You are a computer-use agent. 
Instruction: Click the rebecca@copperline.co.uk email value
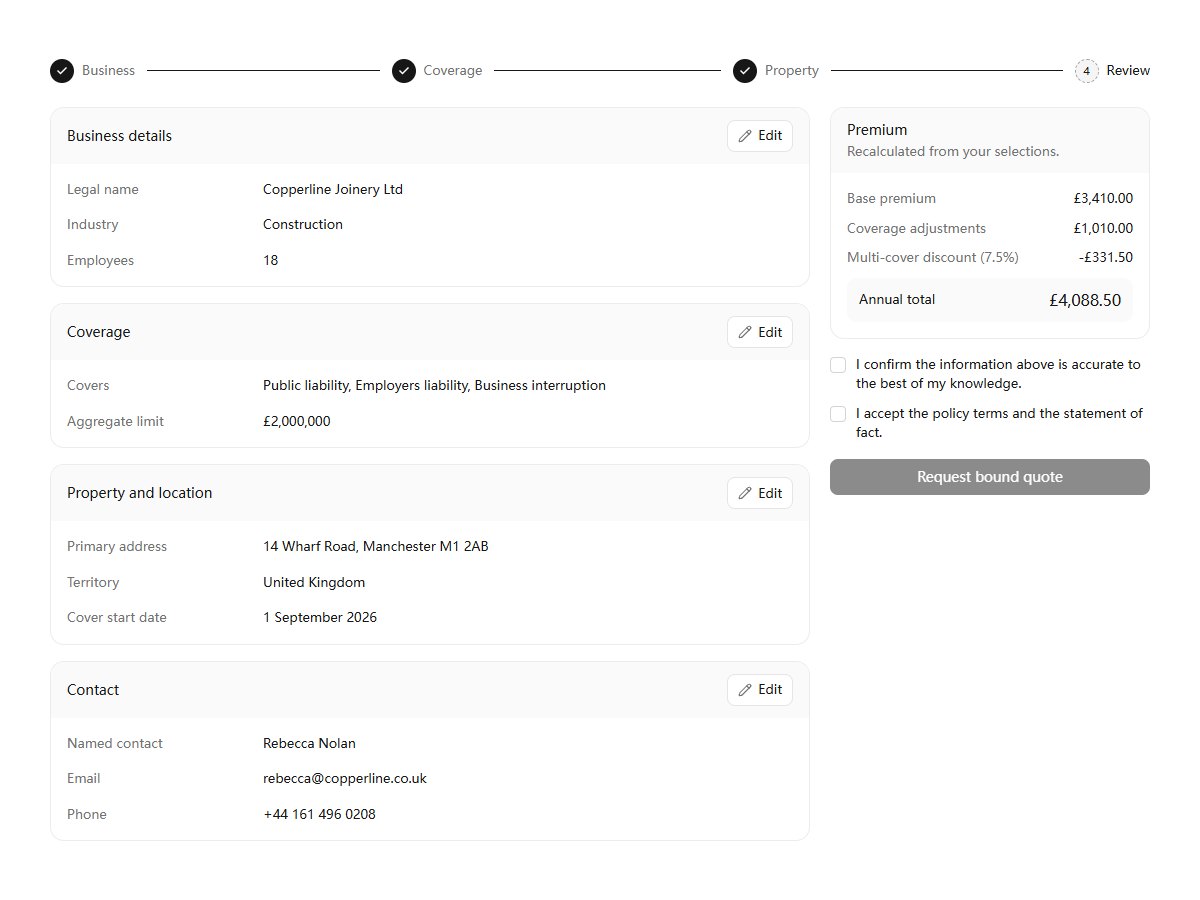click(345, 779)
